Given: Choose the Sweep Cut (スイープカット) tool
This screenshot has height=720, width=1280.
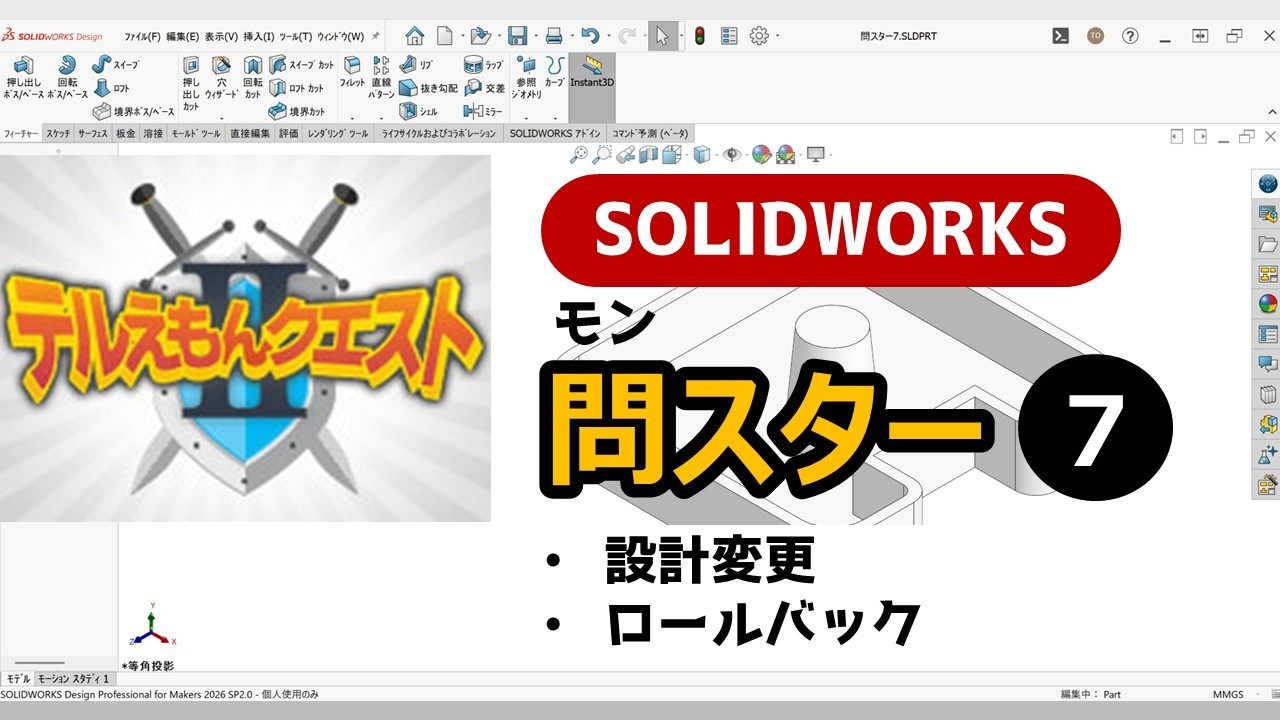Looking at the screenshot, I should click(302, 64).
